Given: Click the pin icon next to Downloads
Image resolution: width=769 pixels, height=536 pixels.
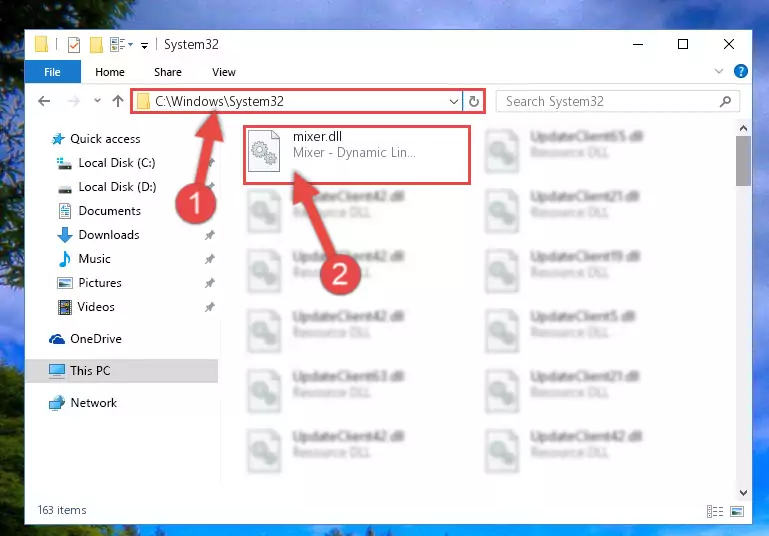Looking at the screenshot, I should [x=209, y=235].
